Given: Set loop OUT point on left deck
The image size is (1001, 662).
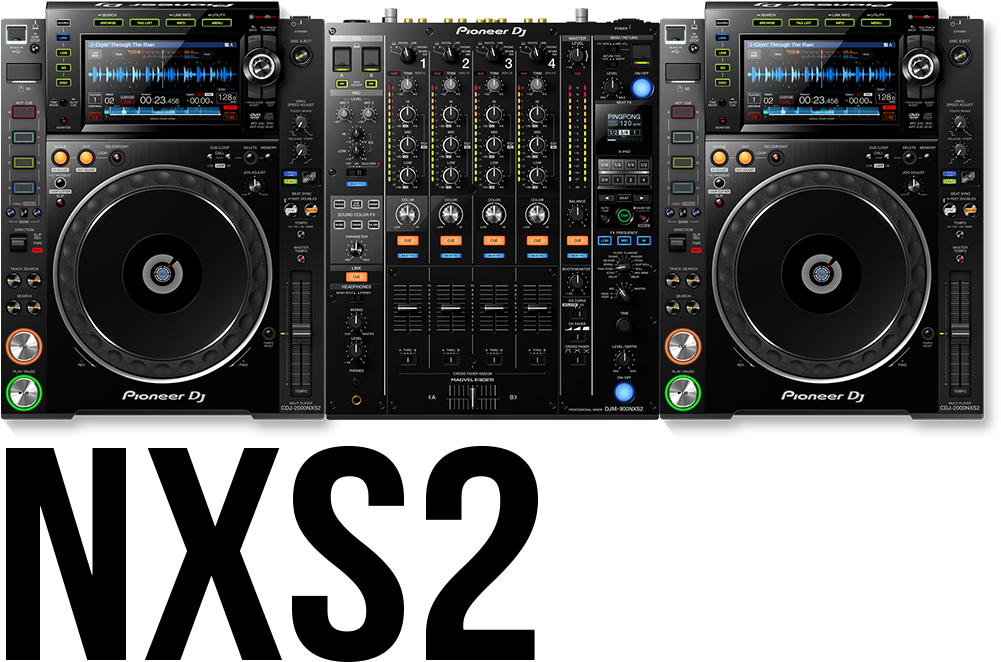Looking at the screenshot, I should (x=86, y=157).
